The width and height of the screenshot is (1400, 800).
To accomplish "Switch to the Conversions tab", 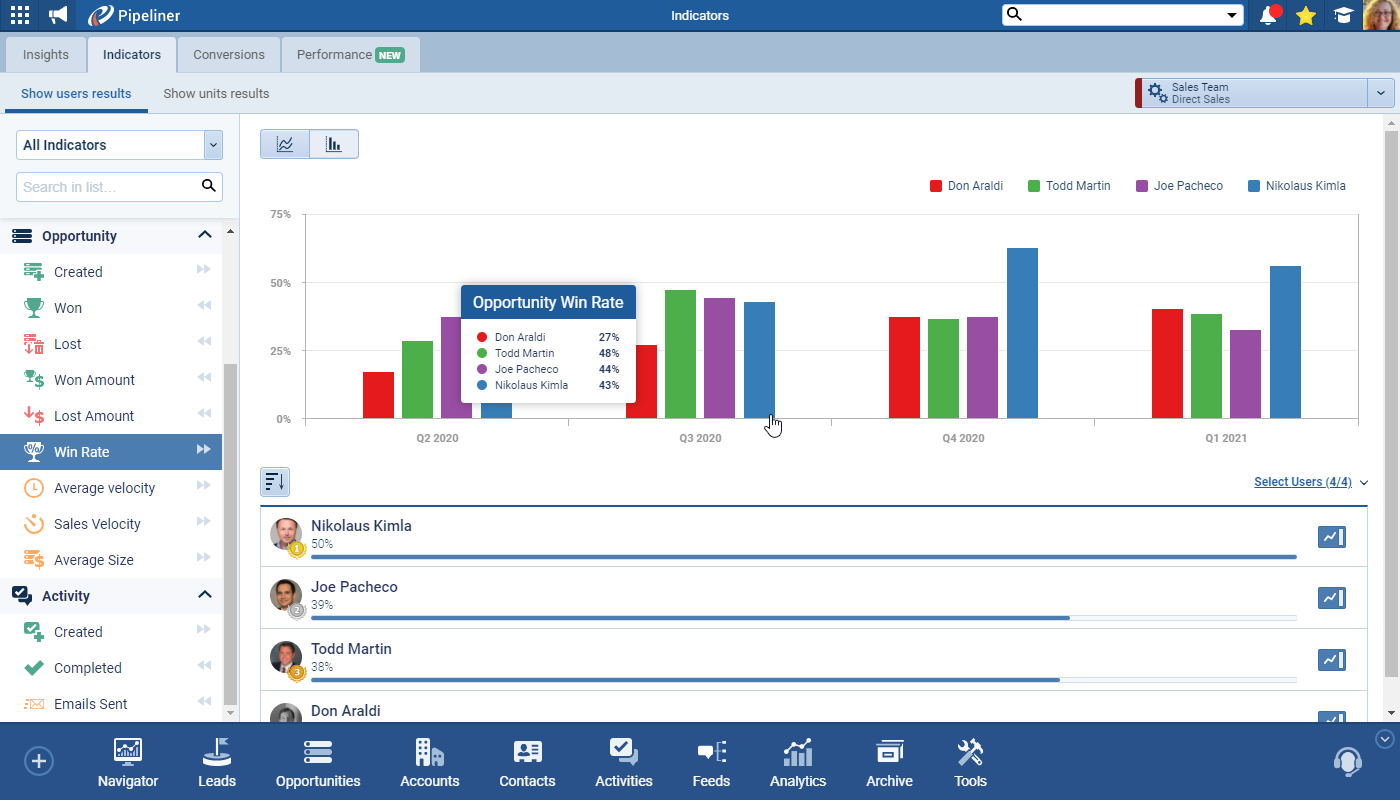I will click(x=229, y=55).
